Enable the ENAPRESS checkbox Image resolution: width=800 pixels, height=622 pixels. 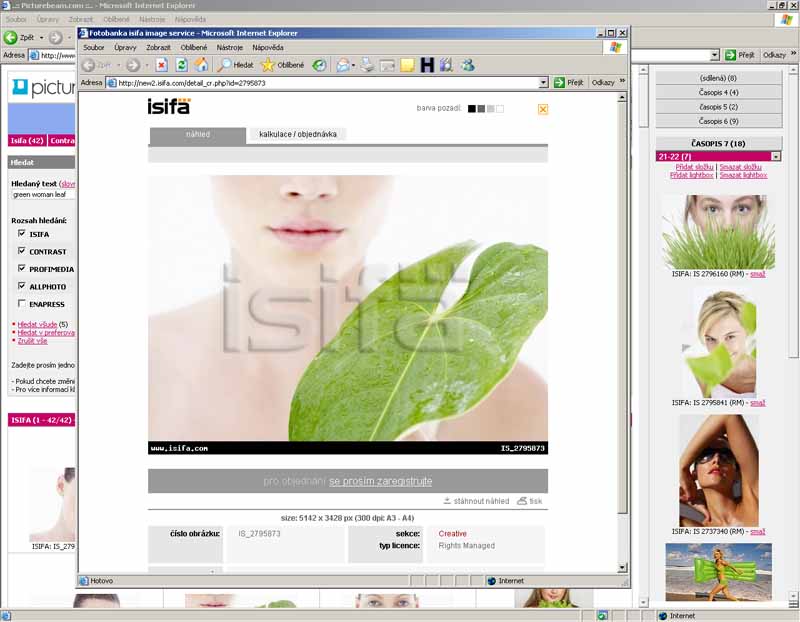point(21,304)
